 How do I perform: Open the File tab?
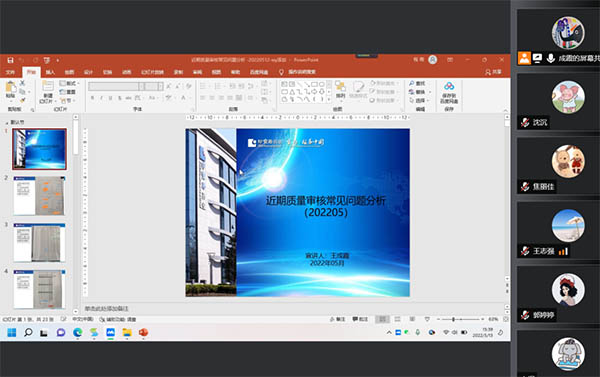pyautogui.click(x=10, y=72)
